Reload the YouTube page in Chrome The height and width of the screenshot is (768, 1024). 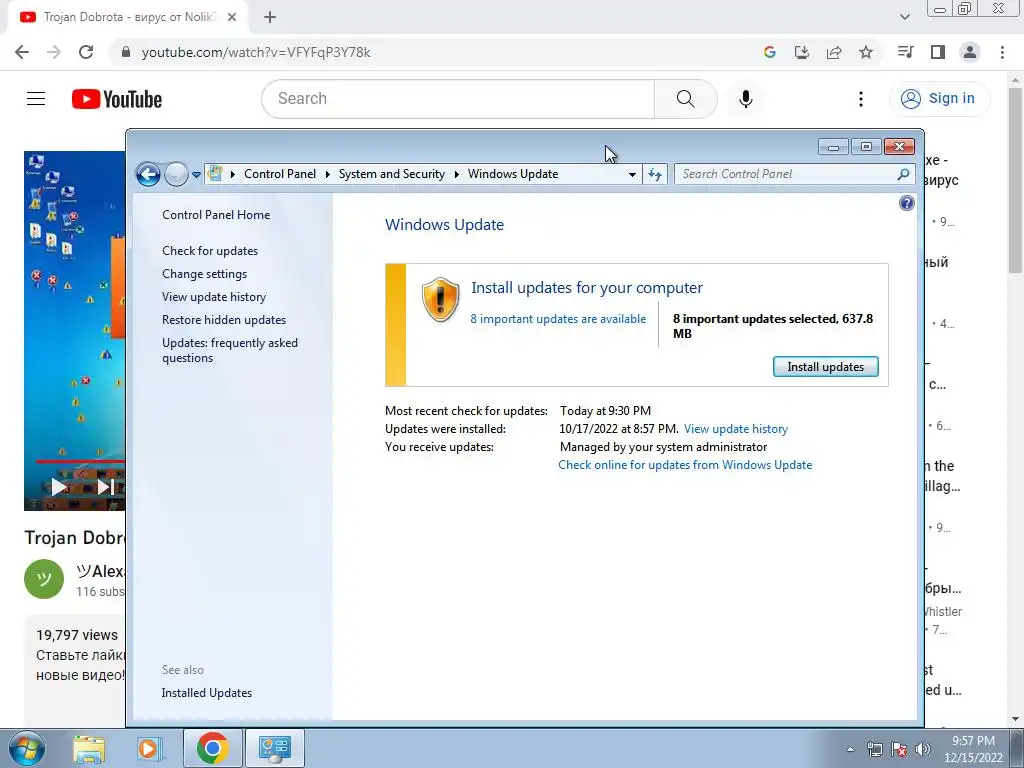point(86,52)
